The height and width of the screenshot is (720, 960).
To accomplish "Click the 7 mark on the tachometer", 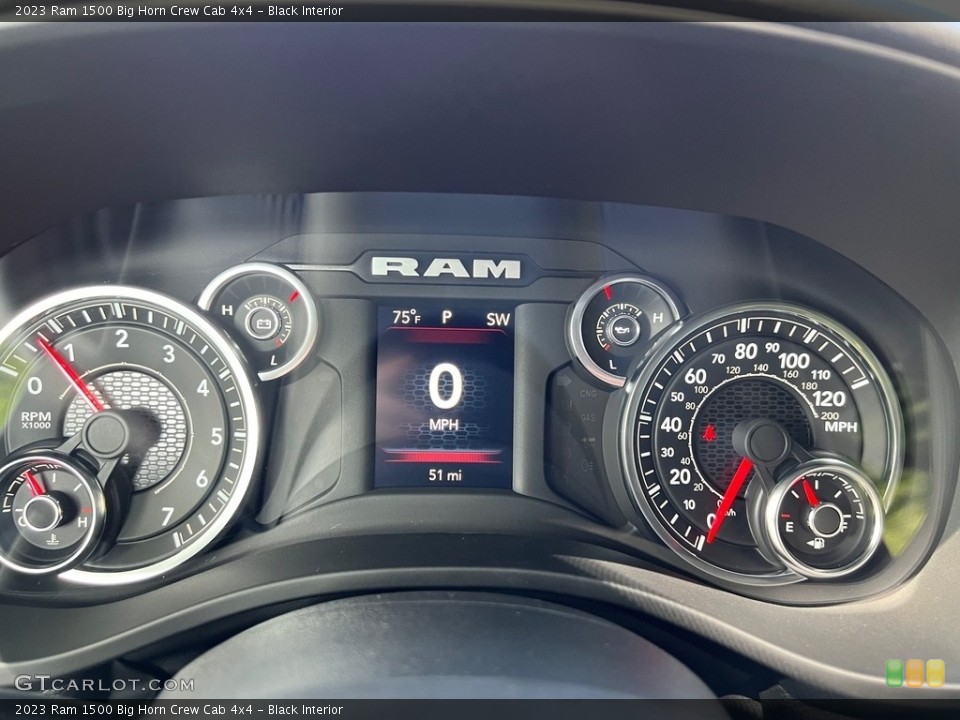I will coord(167,517).
